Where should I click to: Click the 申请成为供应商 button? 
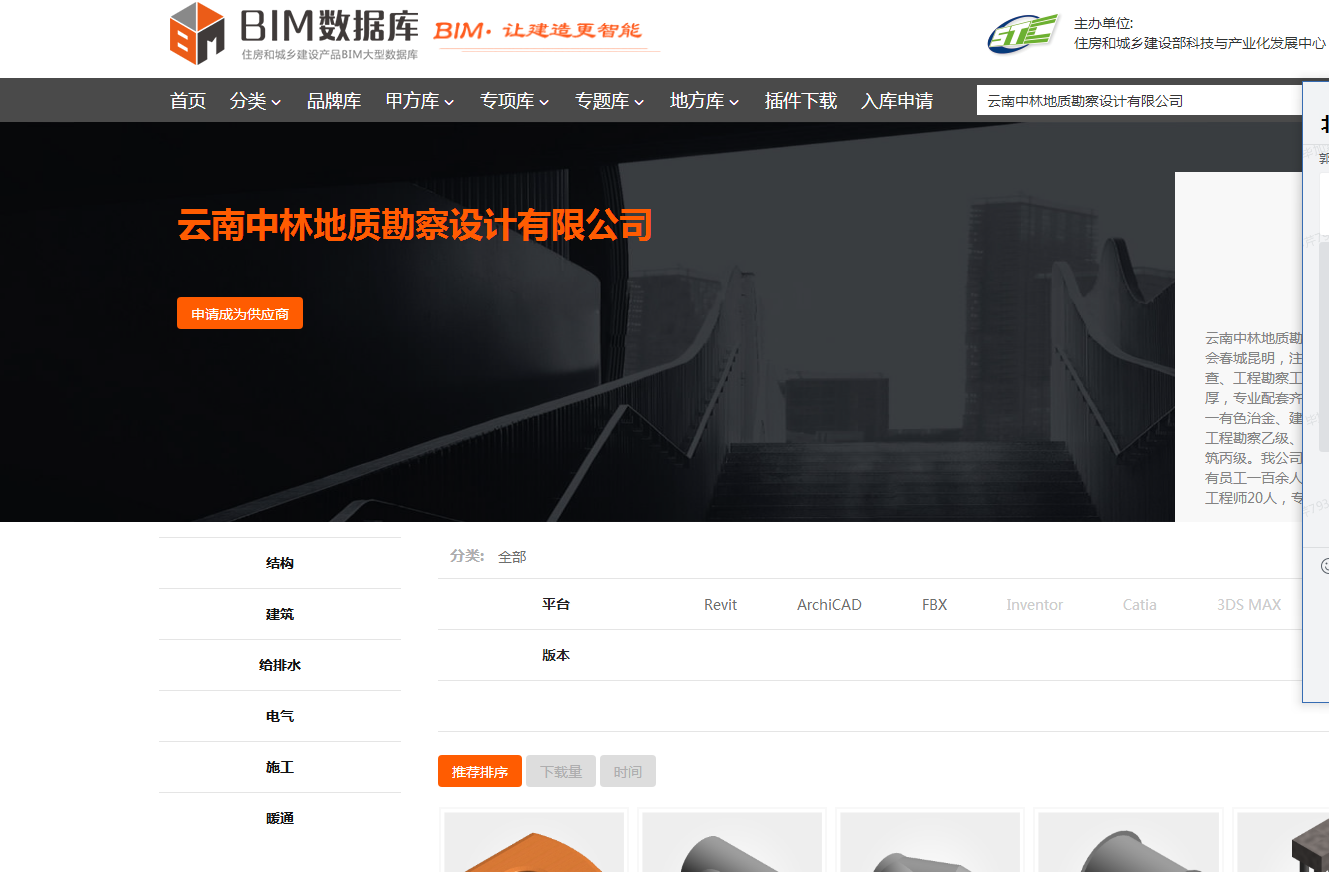click(240, 313)
